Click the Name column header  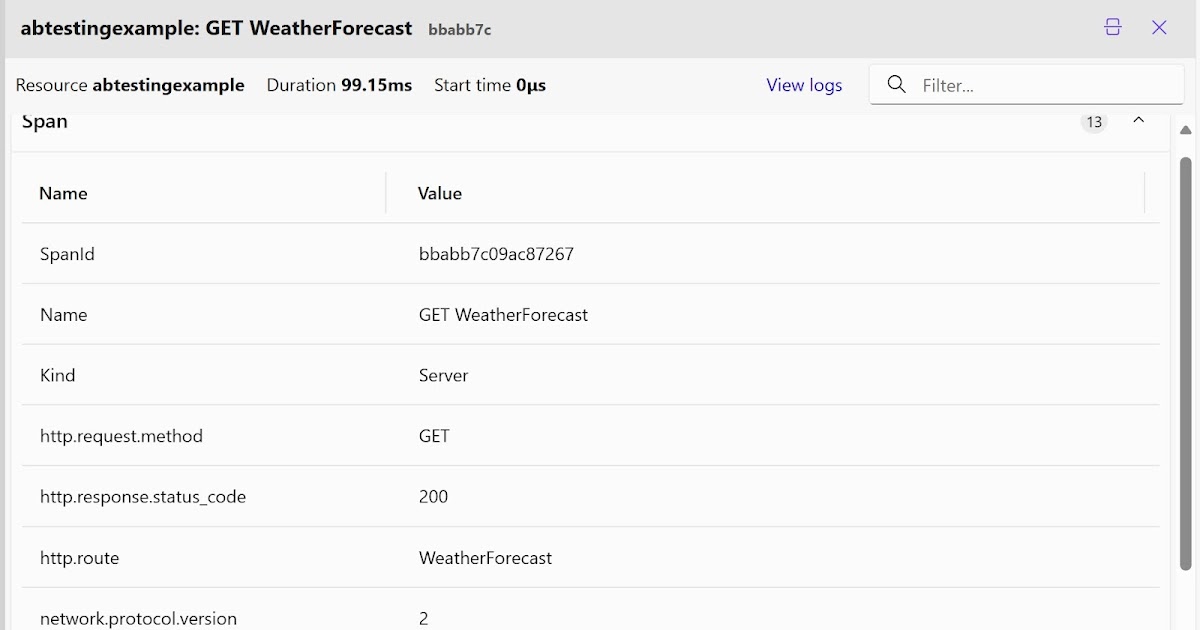point(63,193)
